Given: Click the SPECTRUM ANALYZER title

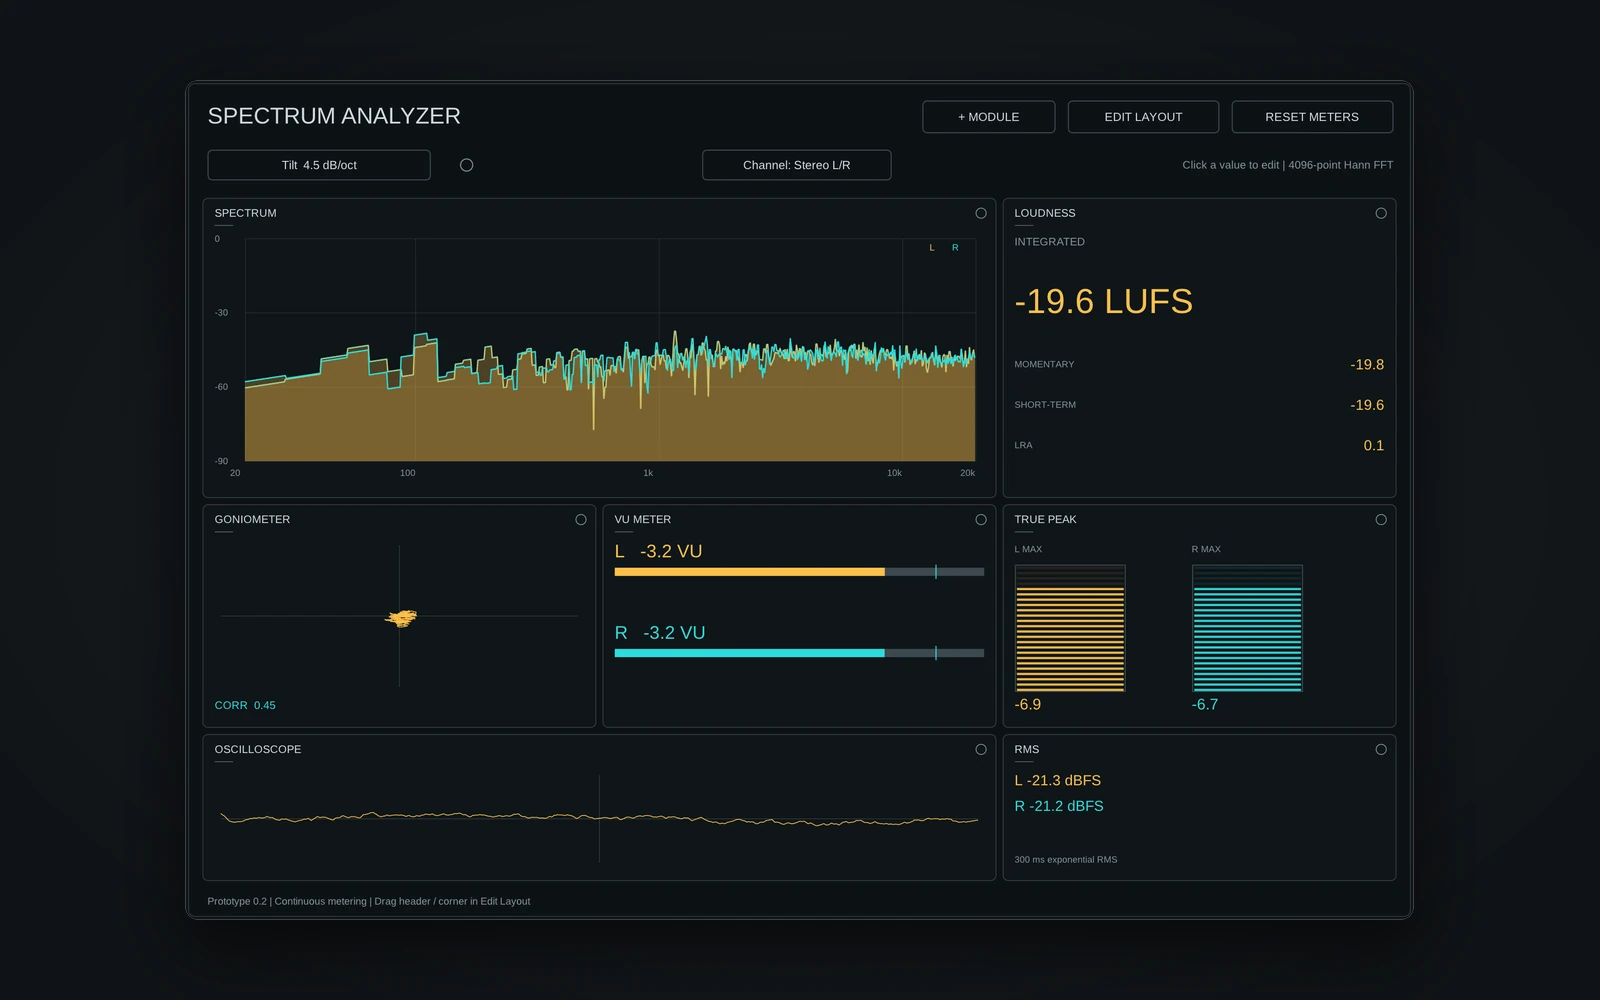Looking at the screenshot, I should click(x=334, y=116).
